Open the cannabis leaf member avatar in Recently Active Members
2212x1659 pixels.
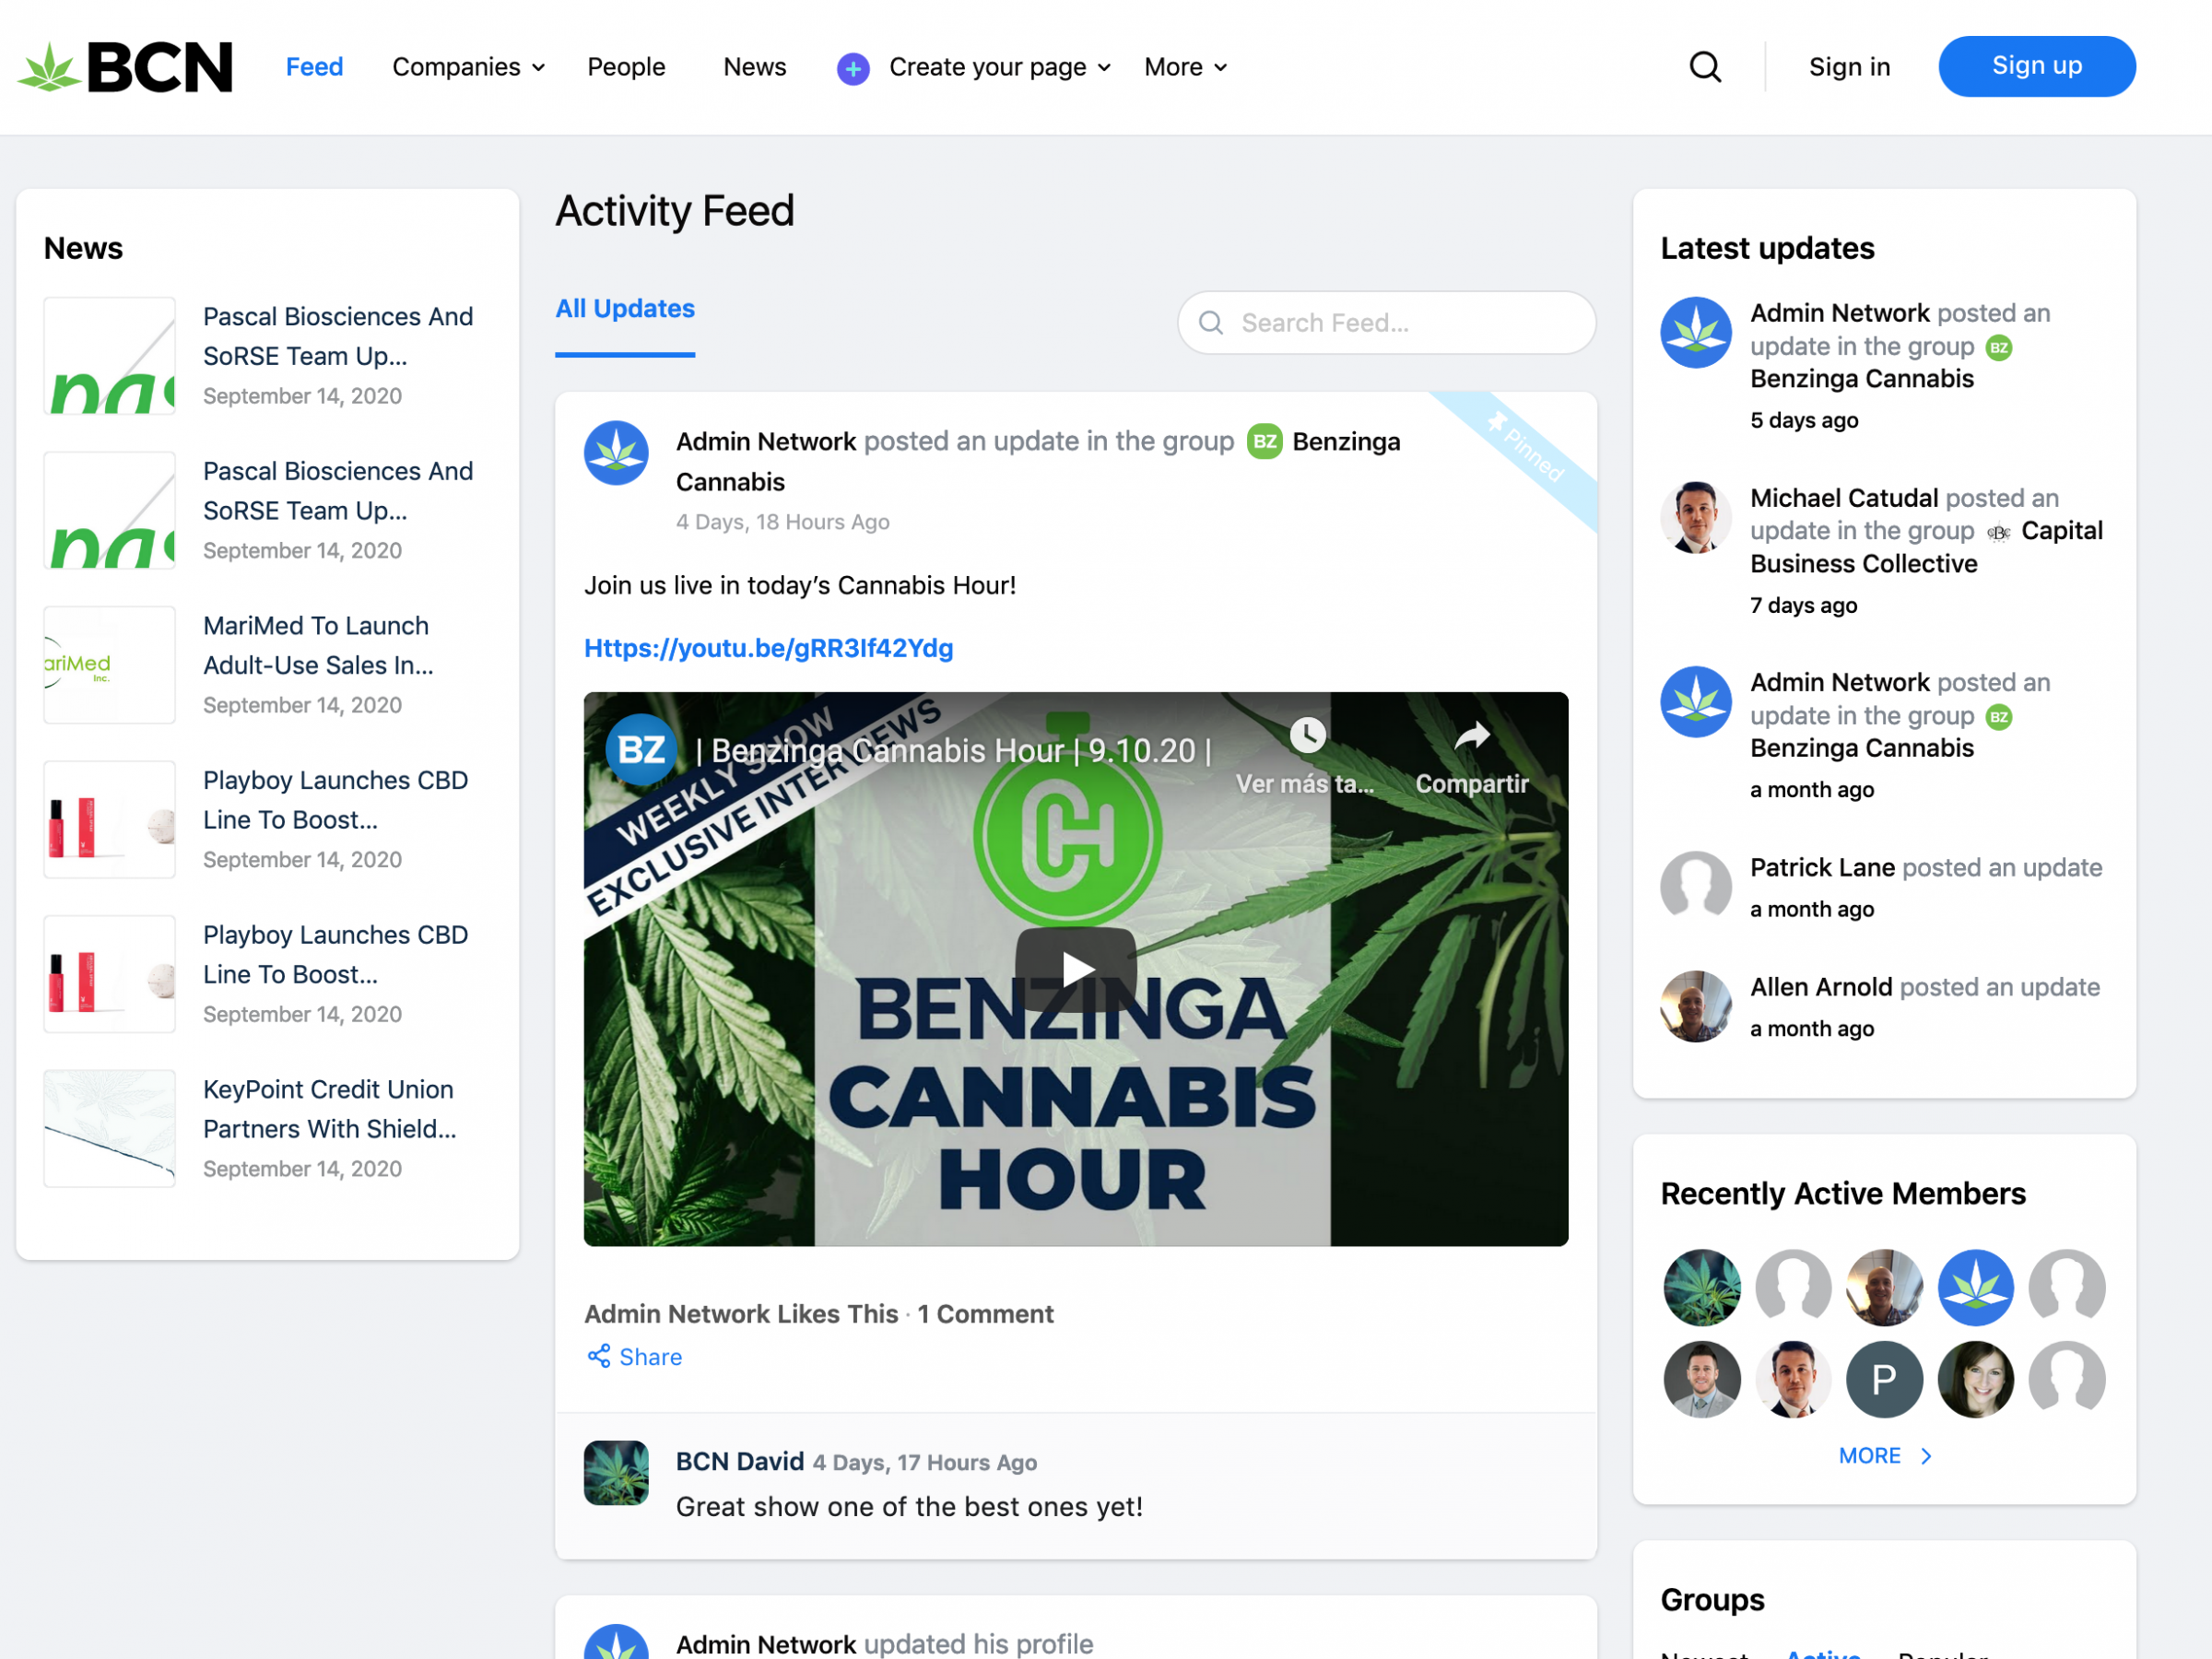(1702, 1287)
